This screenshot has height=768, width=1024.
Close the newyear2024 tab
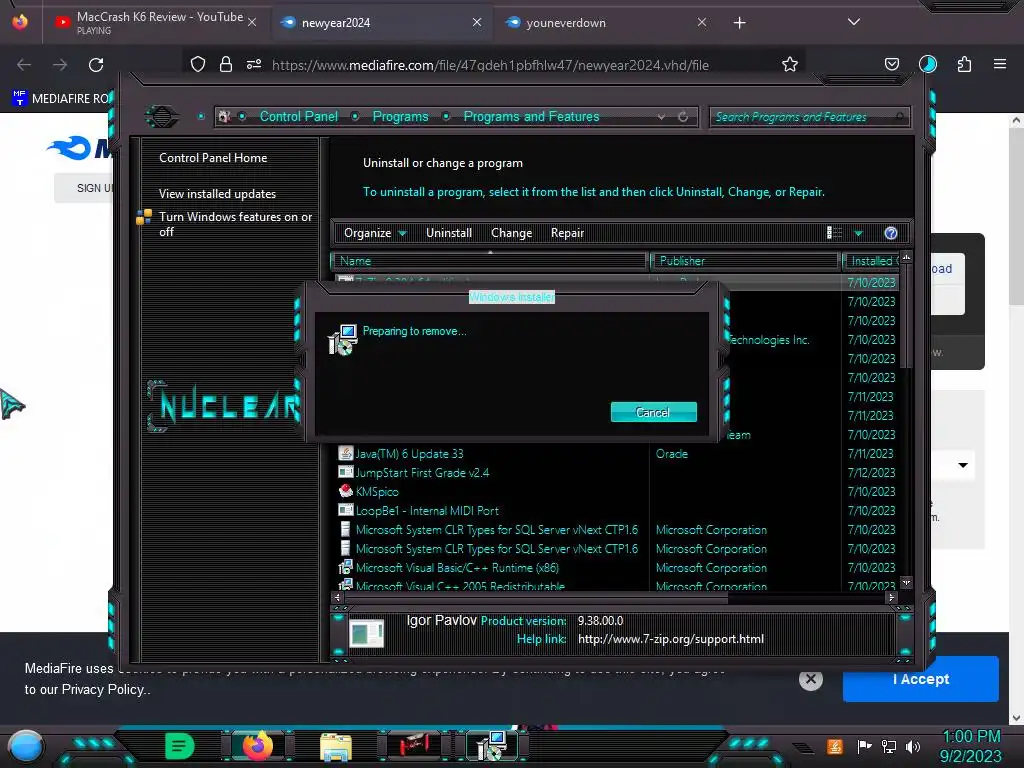click(477, 22)
